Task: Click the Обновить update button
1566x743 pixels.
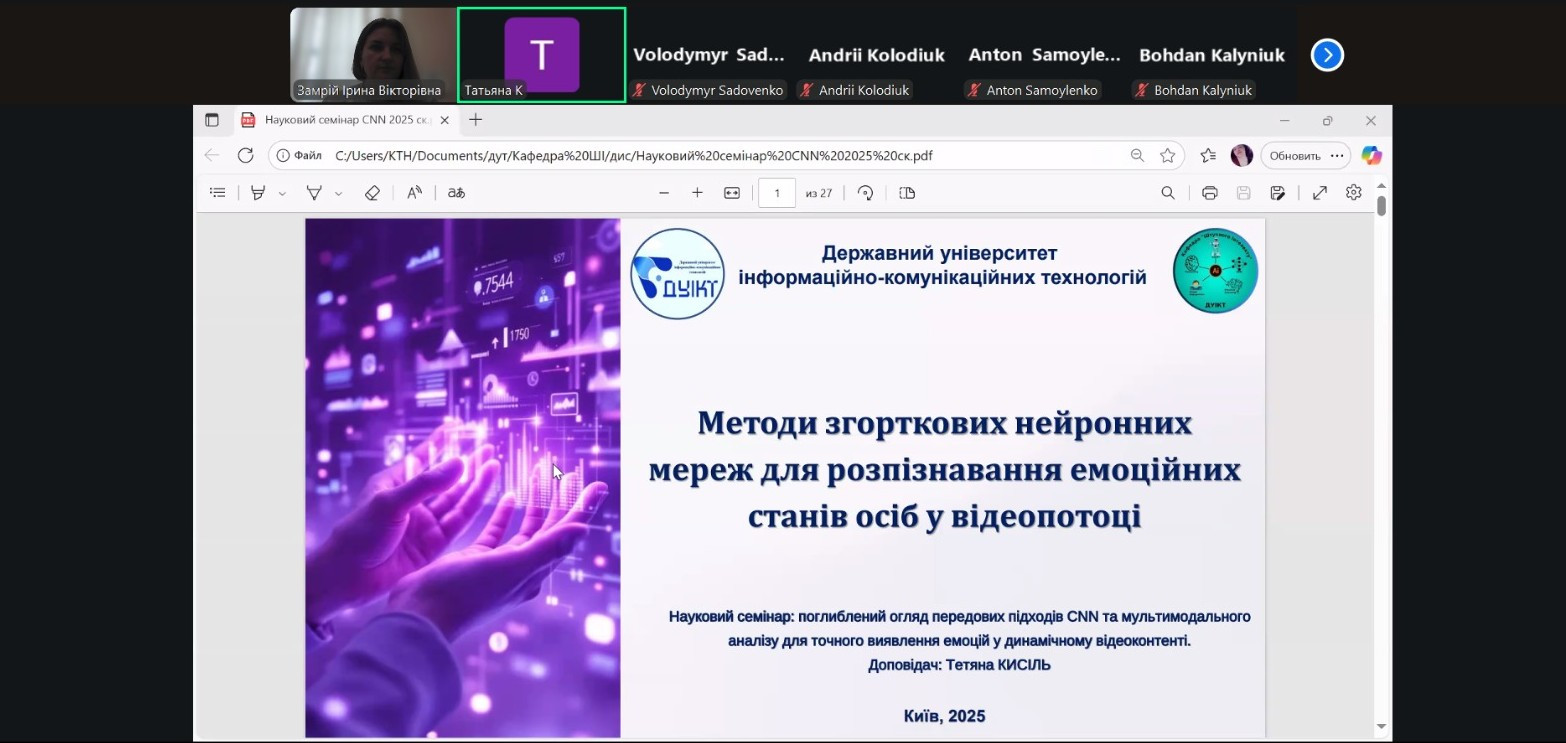Action: (x=1294, y=155)
